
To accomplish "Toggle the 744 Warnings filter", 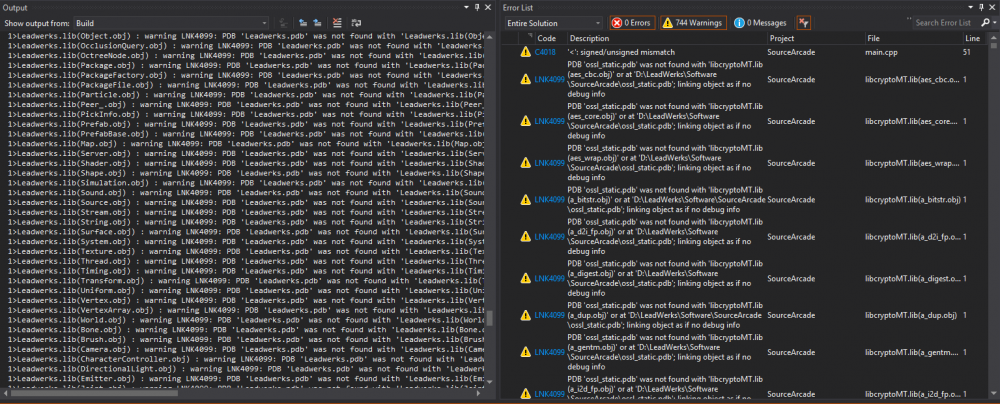I will click(693, 22).
